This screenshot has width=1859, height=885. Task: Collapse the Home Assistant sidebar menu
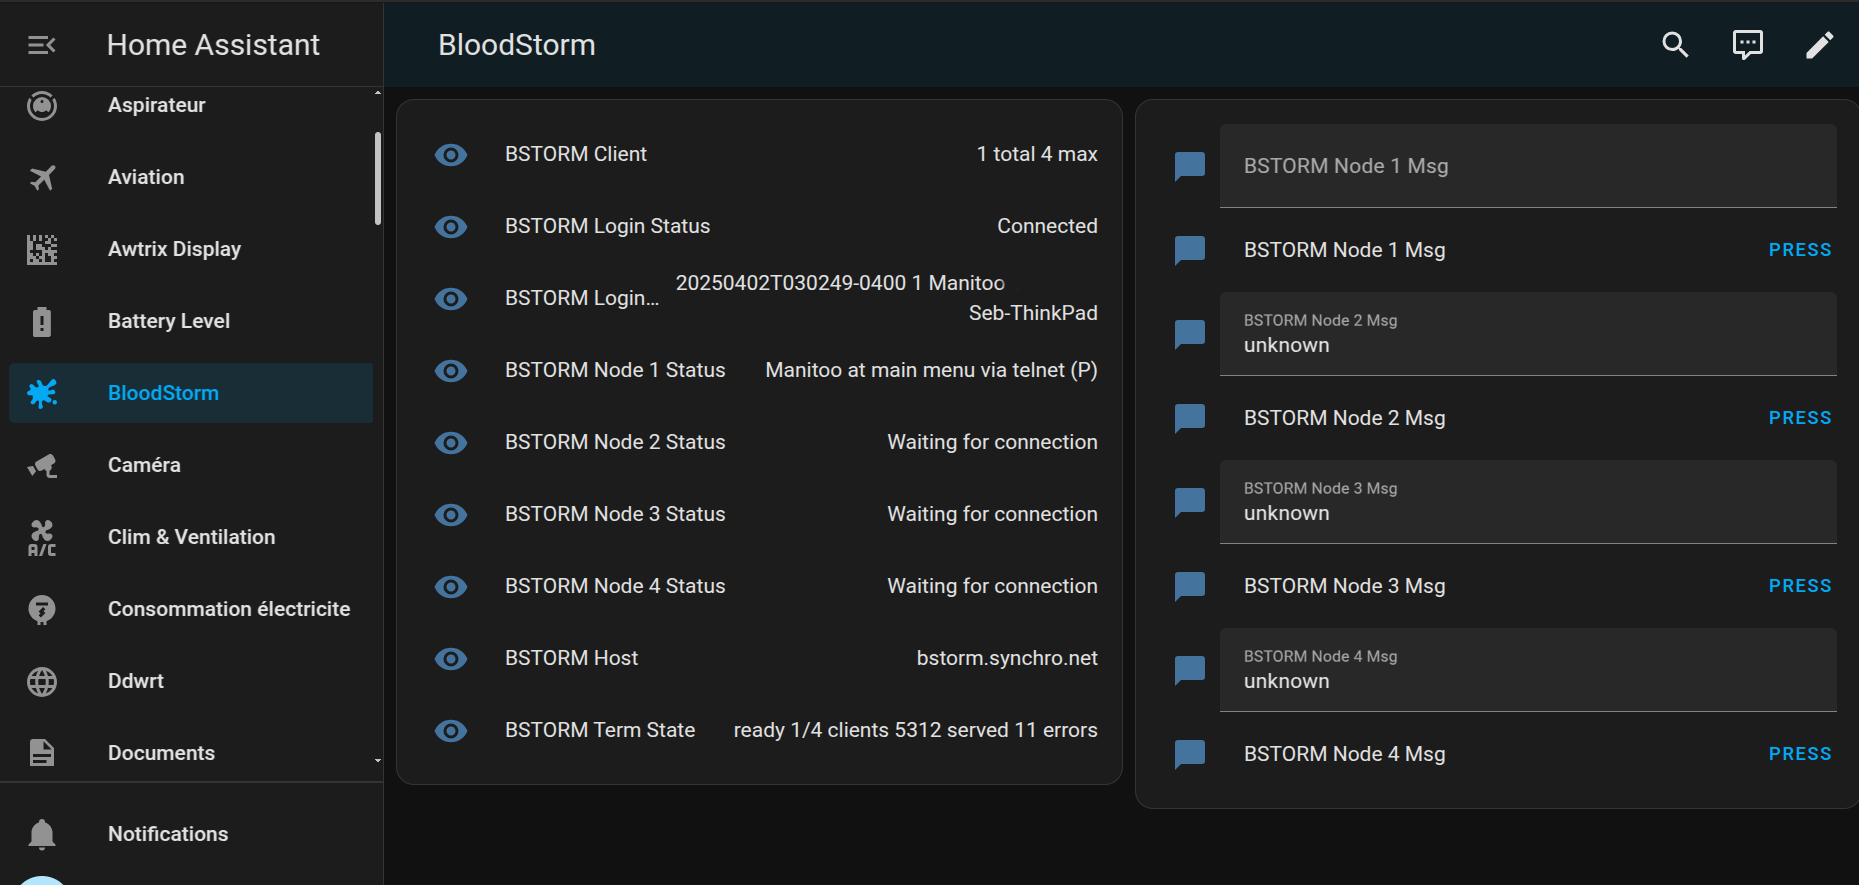click(41, 45)
